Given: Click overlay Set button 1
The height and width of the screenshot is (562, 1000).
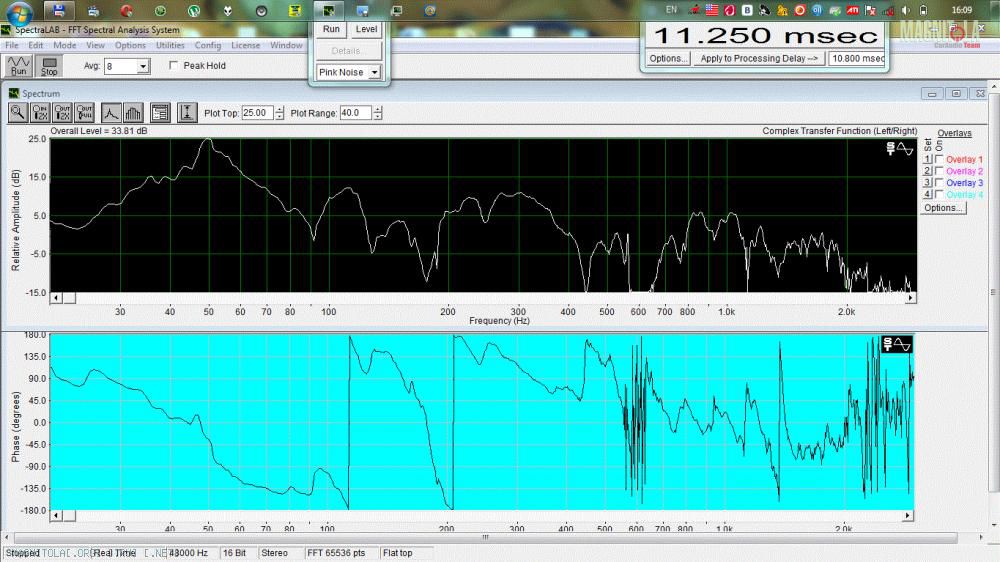Looking at the screenshot, I should 927,159.
